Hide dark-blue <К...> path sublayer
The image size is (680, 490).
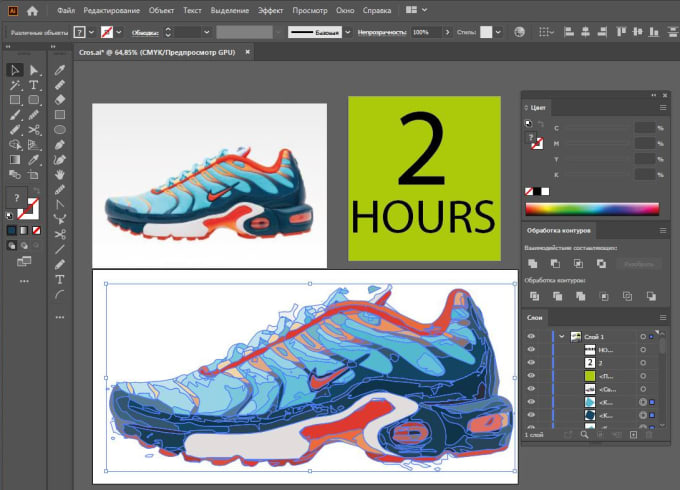click(x=531, y=415)
